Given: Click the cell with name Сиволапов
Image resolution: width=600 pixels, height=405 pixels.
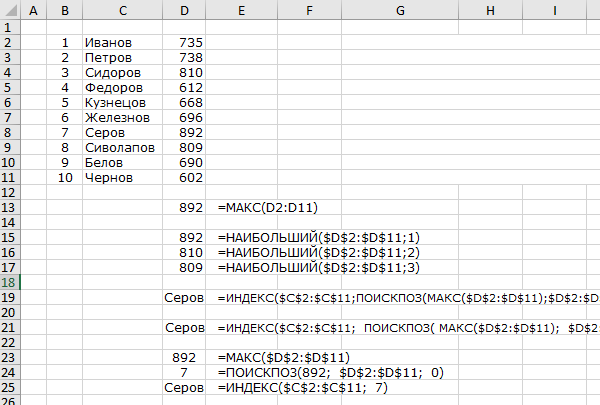Looking at the screenshot, I should pos(120,147).
